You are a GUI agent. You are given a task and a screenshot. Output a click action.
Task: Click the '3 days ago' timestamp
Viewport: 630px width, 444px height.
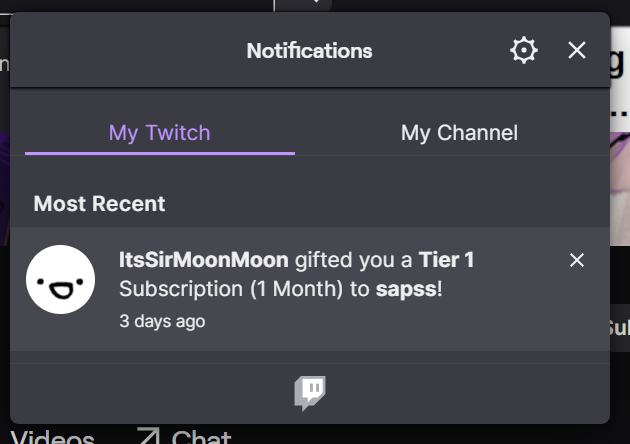162,321
